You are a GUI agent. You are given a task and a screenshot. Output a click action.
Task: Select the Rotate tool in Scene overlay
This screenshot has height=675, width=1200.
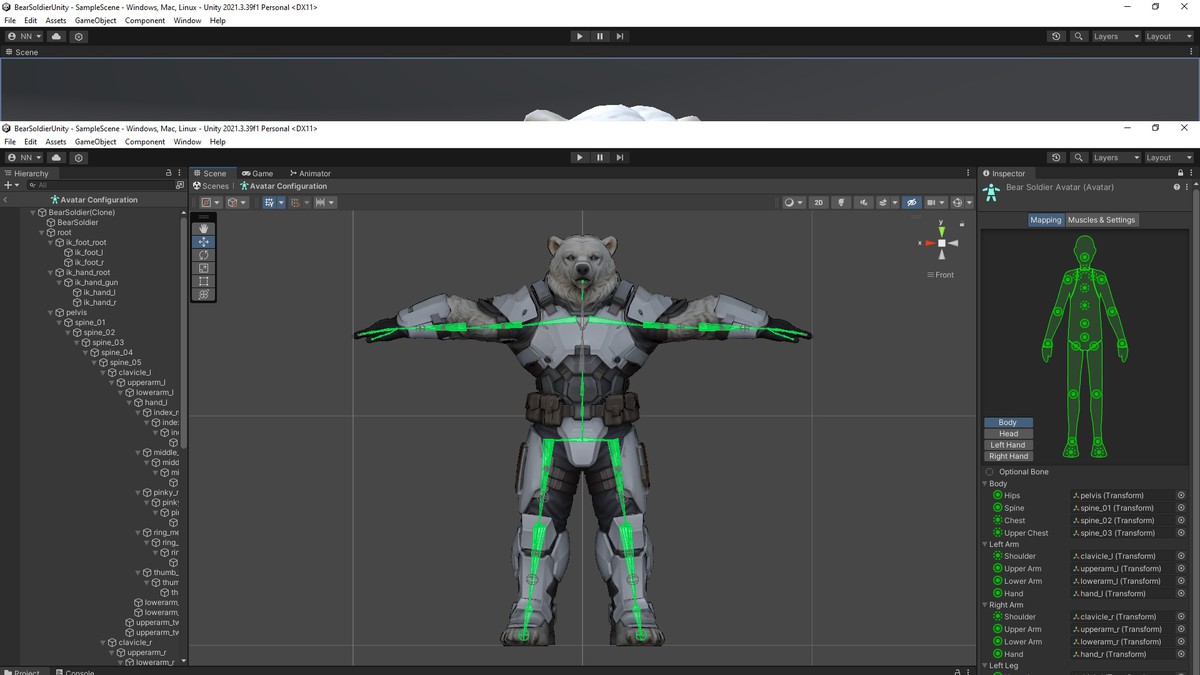(x=204, y=255)
